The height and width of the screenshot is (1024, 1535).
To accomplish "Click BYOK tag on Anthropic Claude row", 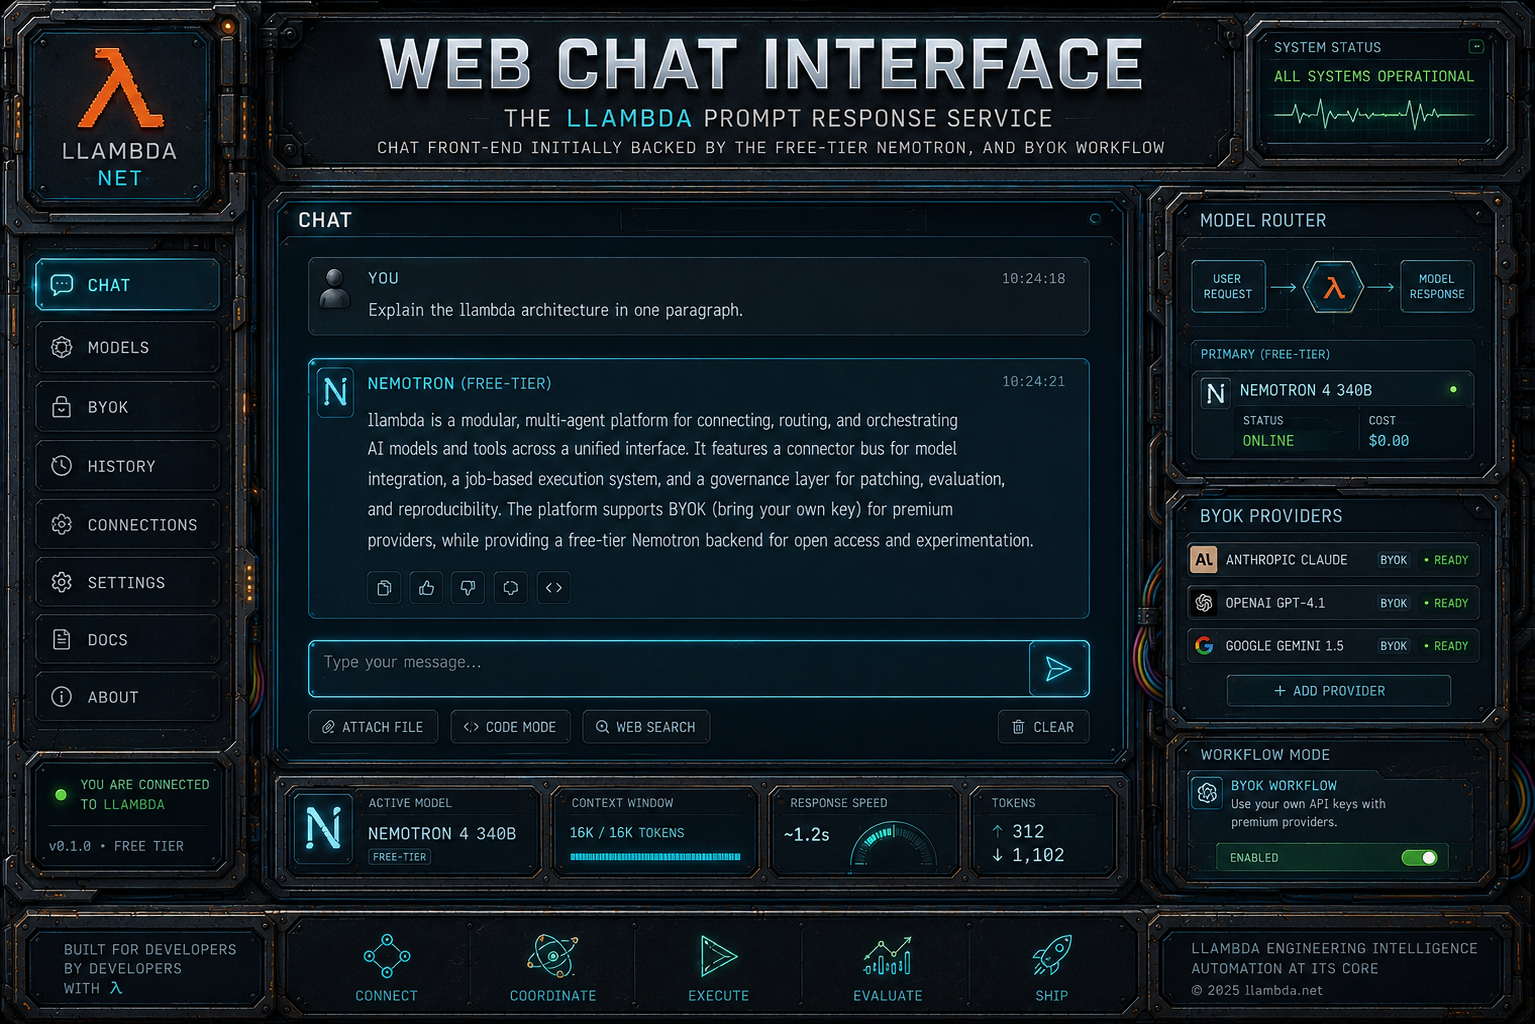I will pos(1393,560).
